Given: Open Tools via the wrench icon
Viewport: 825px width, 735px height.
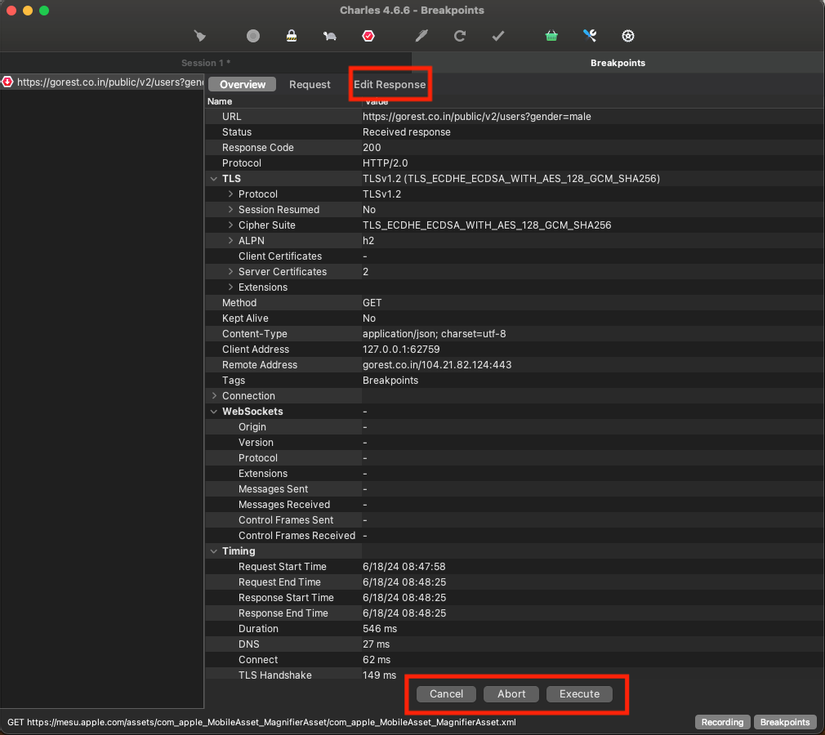Looking at the screenshot, I should click(589, 35).
